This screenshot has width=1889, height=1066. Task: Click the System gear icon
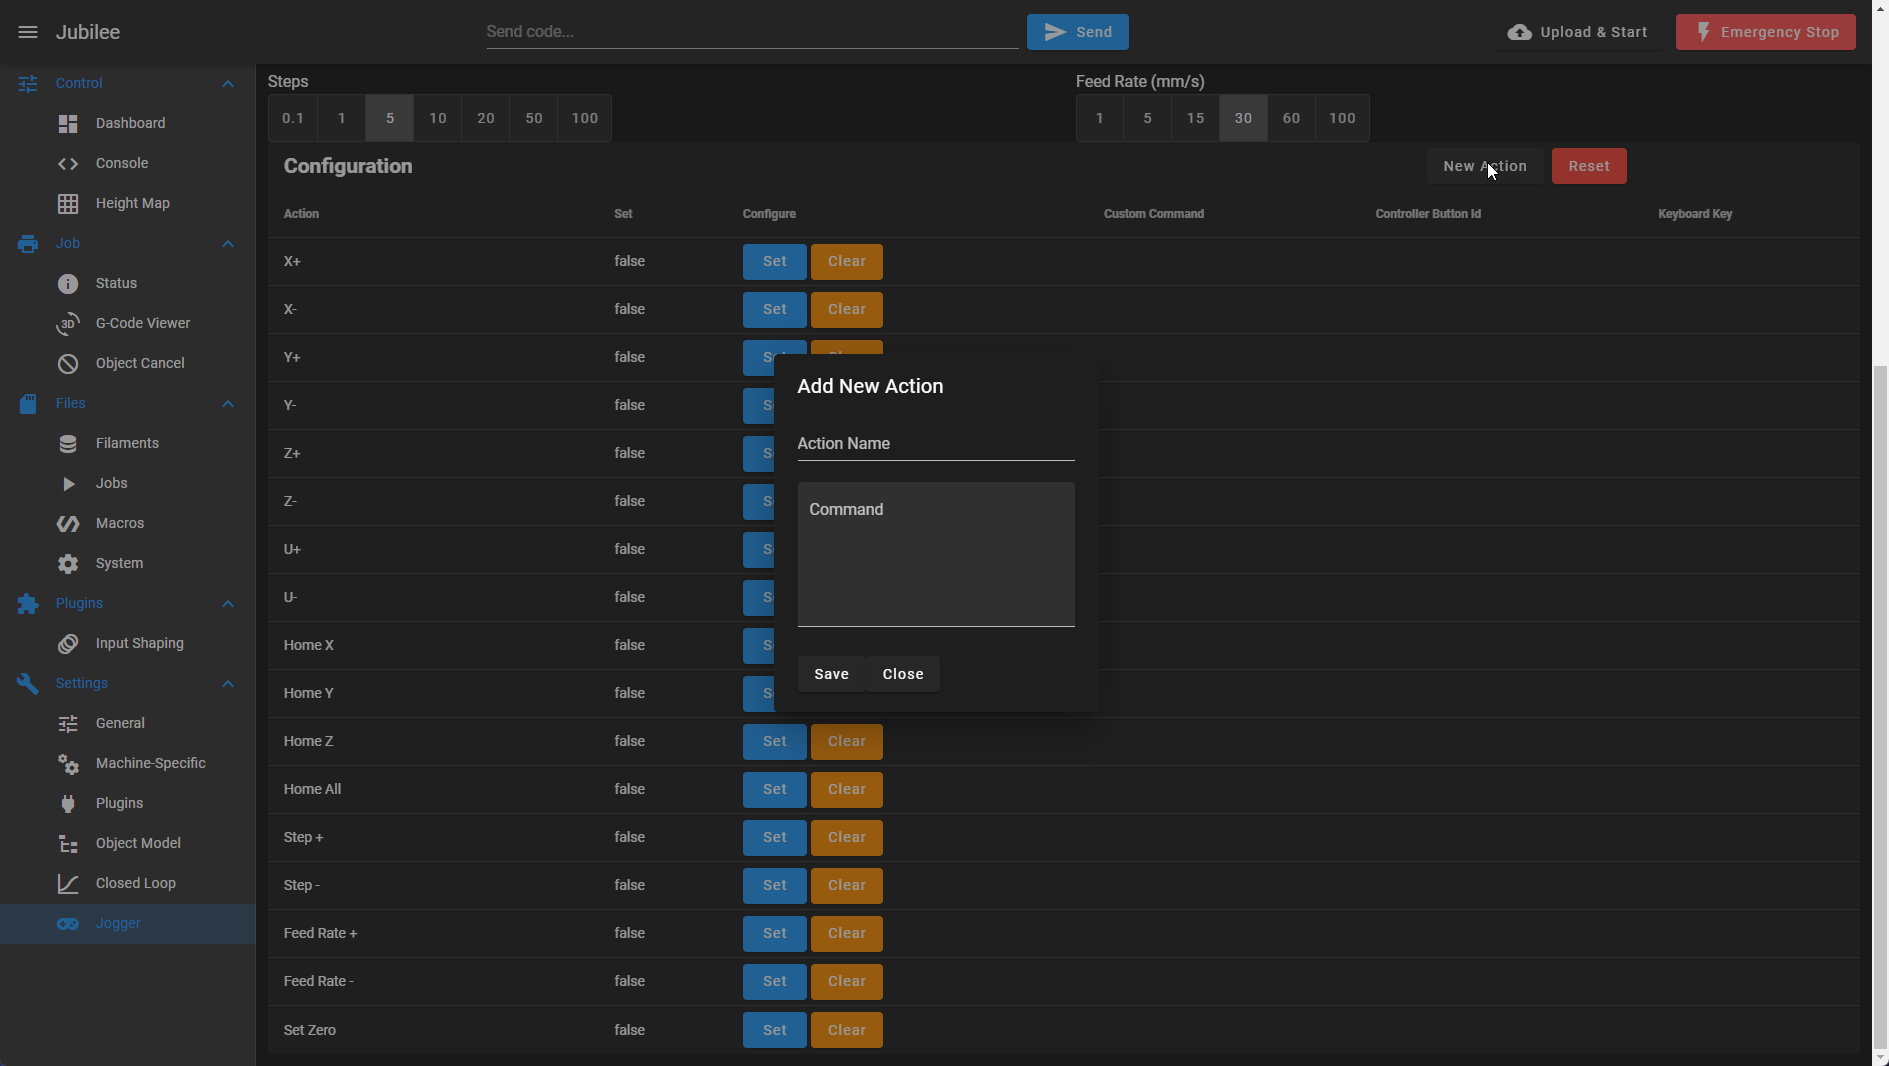point(68,563)
